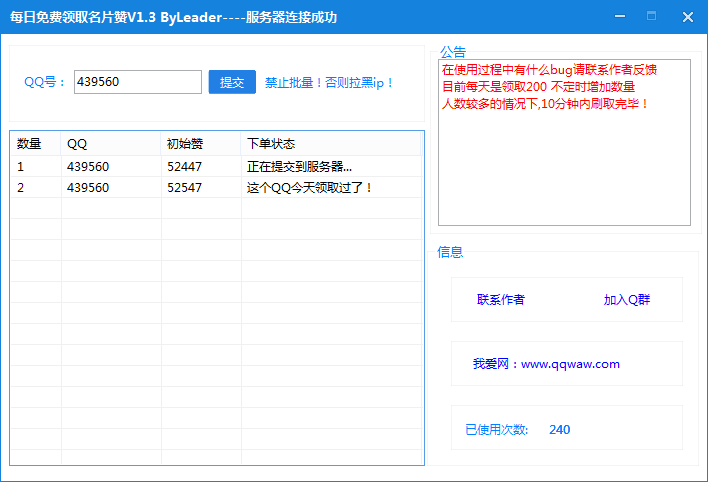Click the 52547 initial likes cell

(x=184, y=187)
